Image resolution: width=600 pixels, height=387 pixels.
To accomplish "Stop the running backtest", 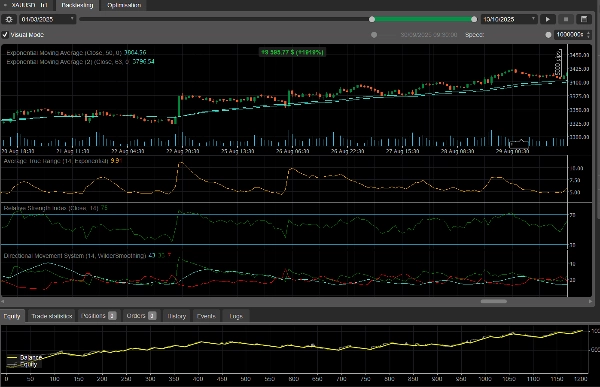I will point(566,19).
